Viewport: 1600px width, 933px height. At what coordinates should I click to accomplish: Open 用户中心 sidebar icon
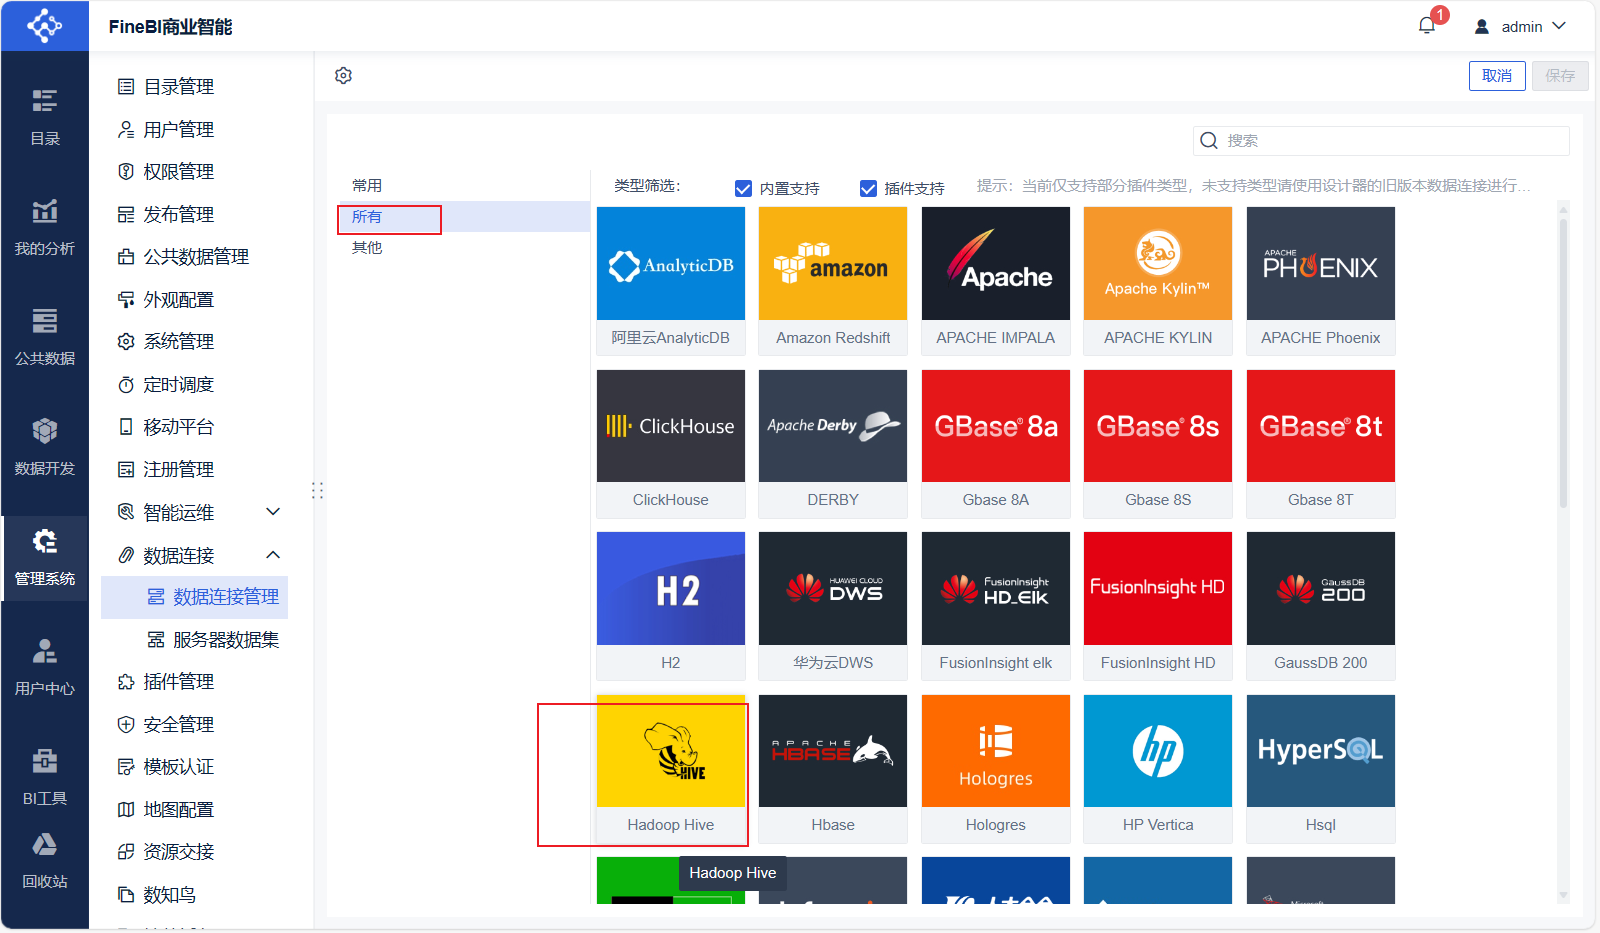click(x=44, y=667)
